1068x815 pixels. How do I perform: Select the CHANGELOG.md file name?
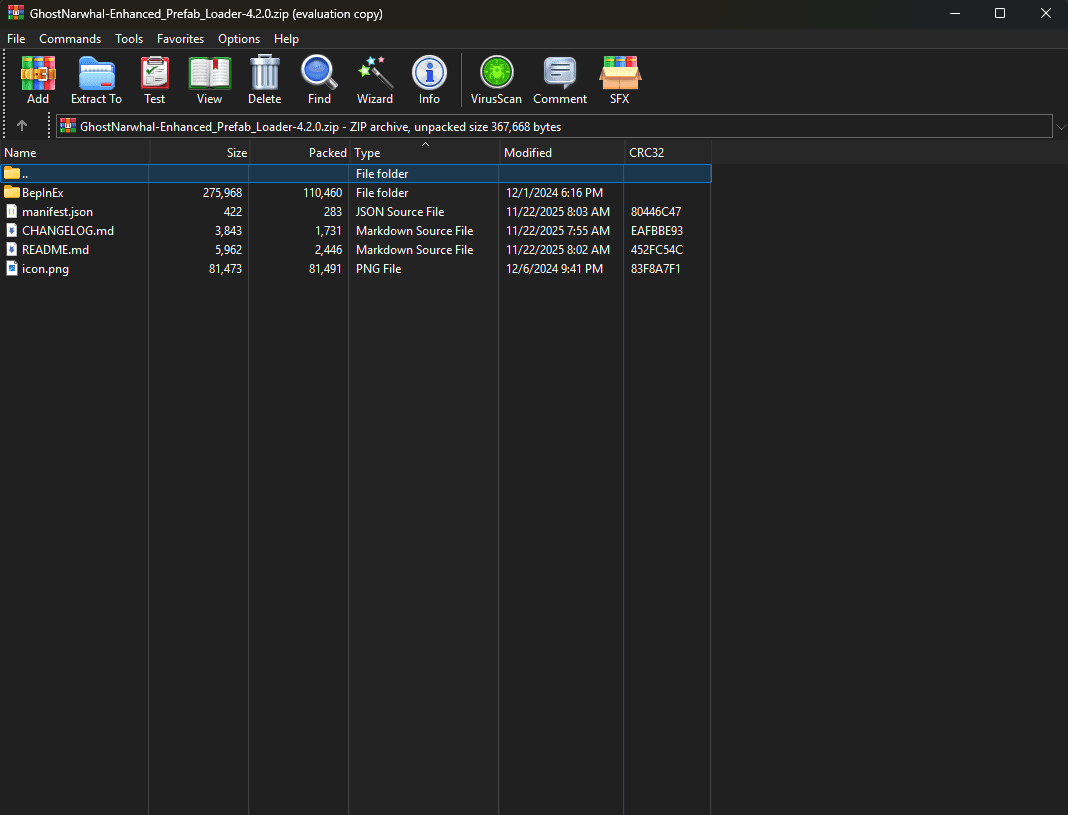click(68, 231)
